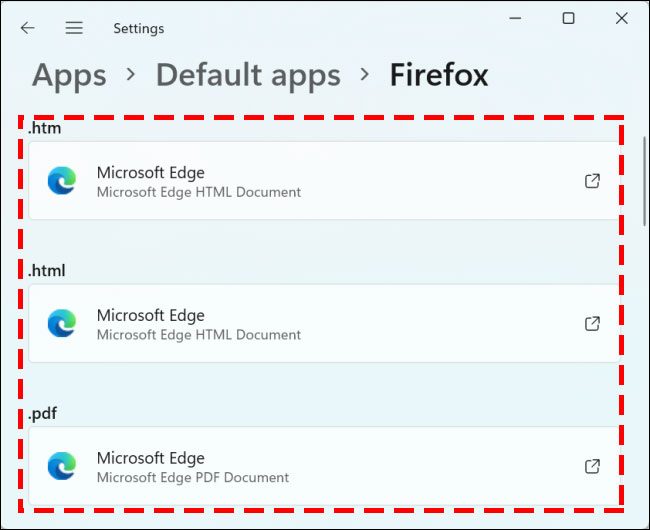The image size is (650, 530).
Task: Click the back arrow in Settings
Action: pos(28,28)
